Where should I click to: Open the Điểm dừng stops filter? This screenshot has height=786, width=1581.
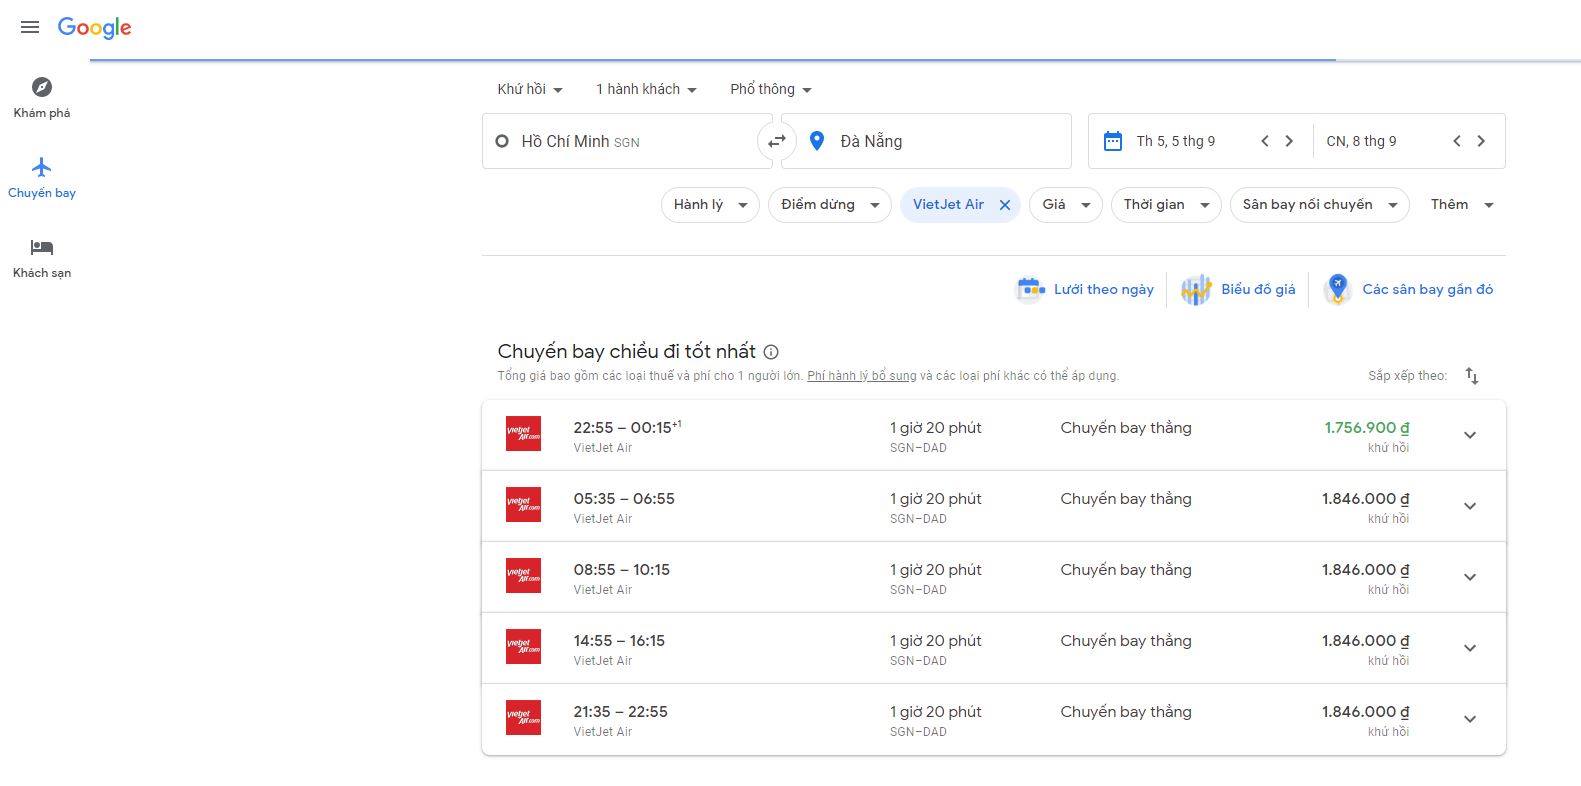tap(829, 205)
